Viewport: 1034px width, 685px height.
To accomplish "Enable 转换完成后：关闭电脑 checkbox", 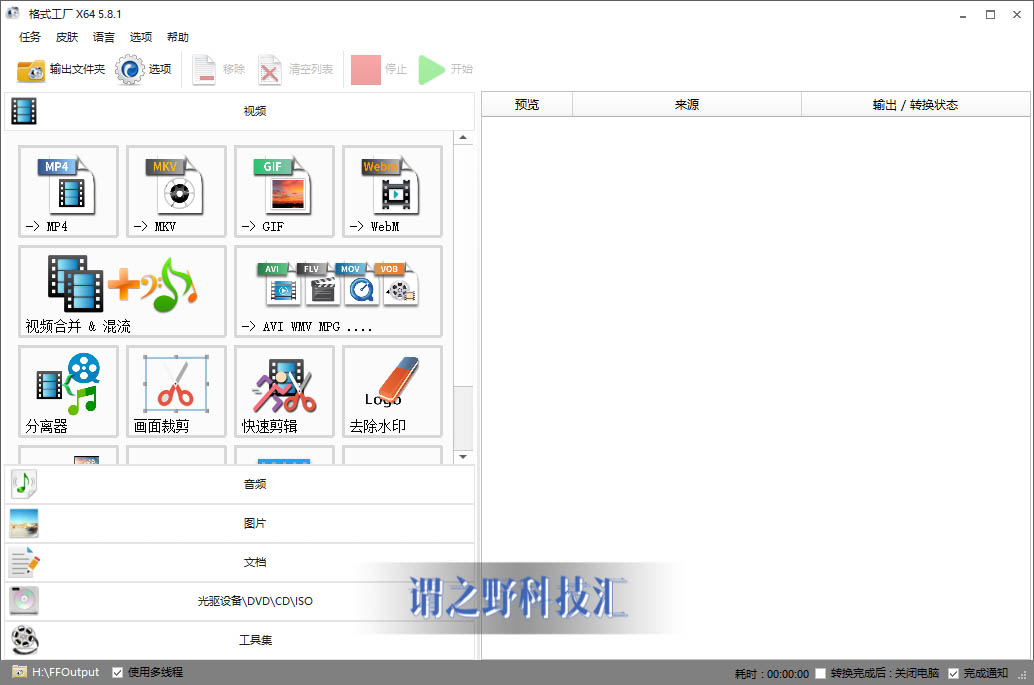I will (821, 673).
